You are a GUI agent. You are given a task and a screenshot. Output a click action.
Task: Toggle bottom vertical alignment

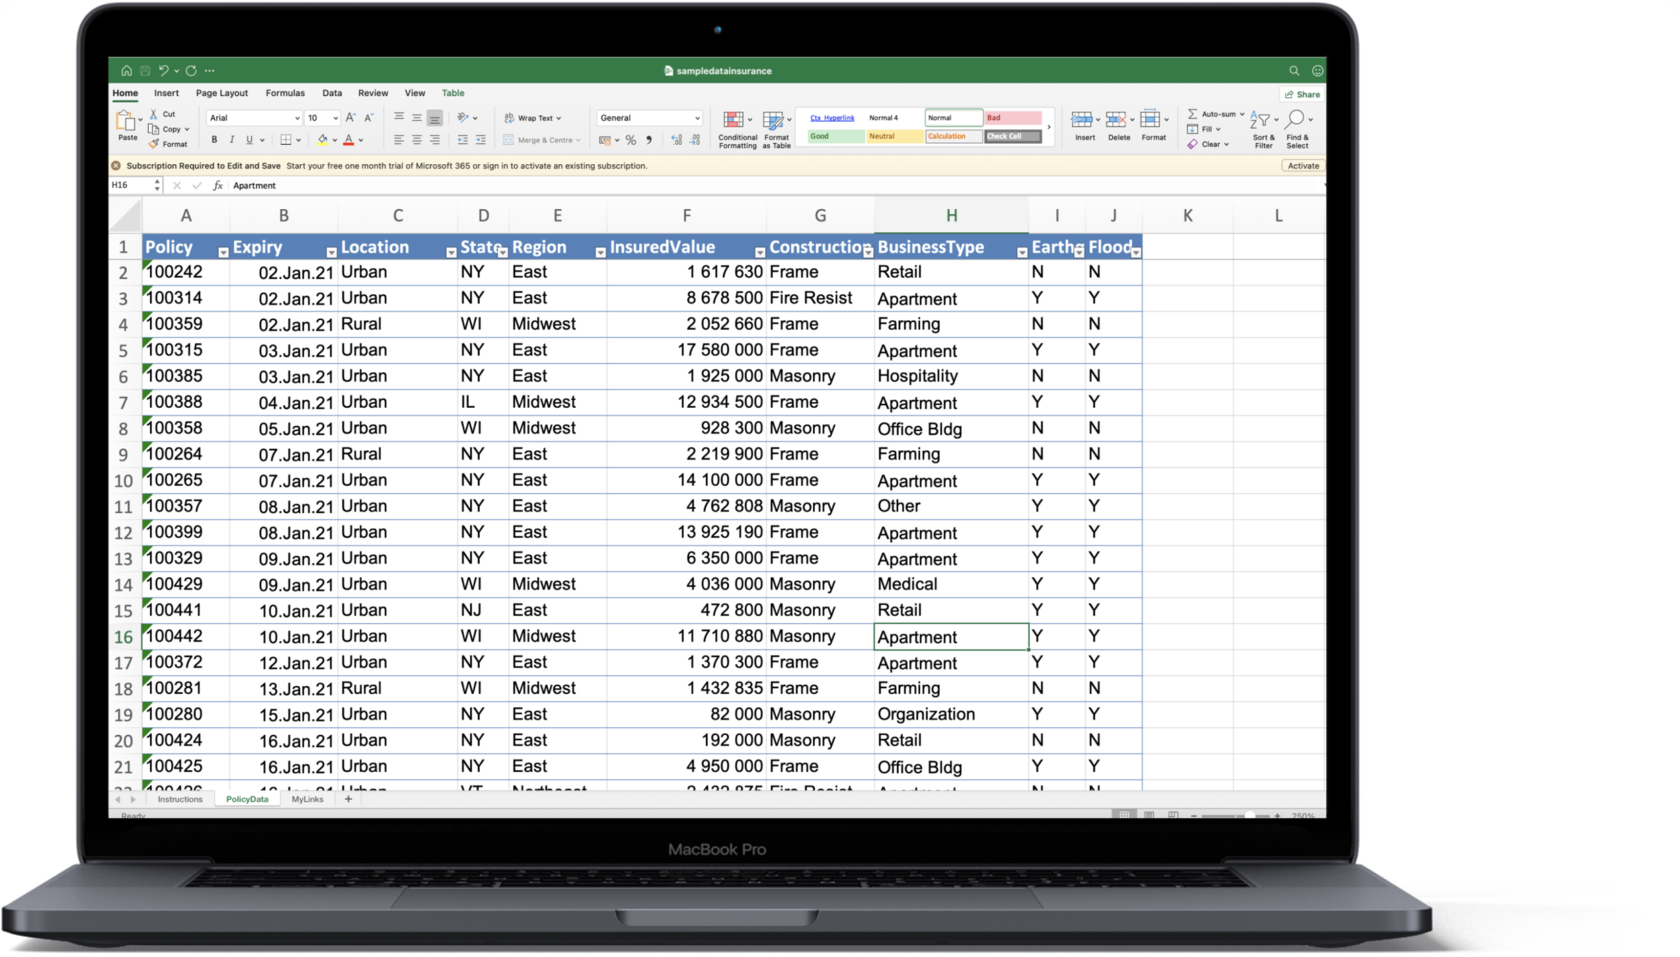coord(435,118)
